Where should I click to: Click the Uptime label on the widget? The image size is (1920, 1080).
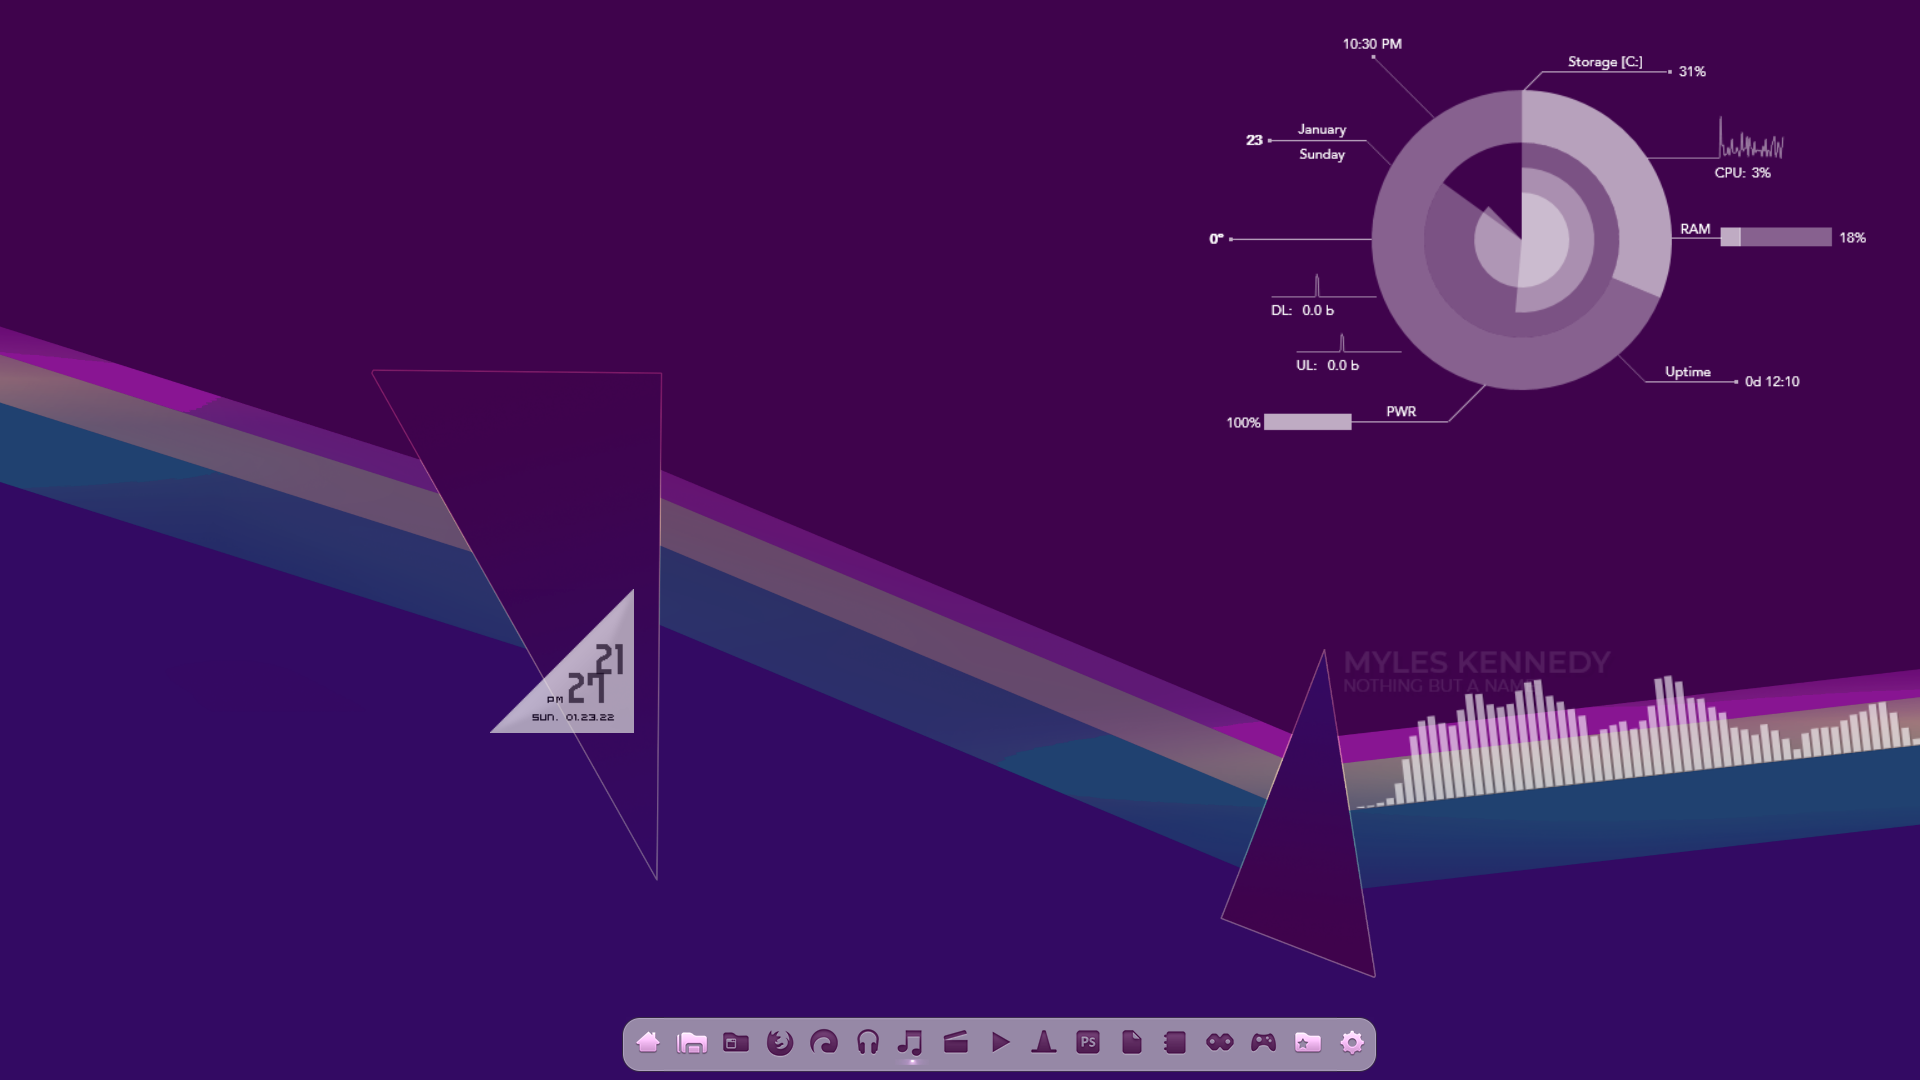click(x=1688, y=371)
